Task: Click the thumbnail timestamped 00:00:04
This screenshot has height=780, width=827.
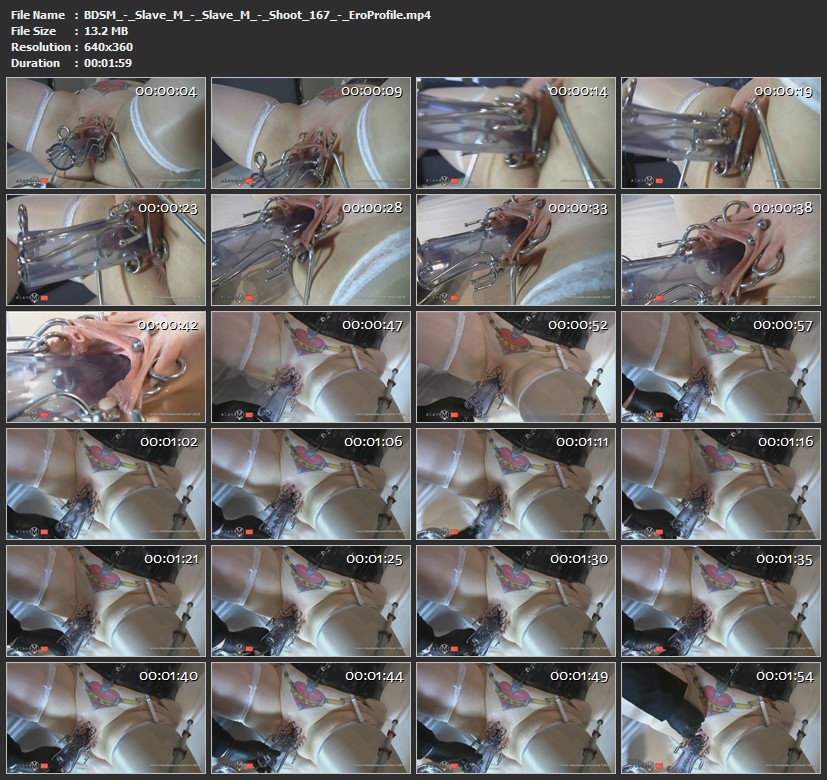Action: tap(106, 134)
